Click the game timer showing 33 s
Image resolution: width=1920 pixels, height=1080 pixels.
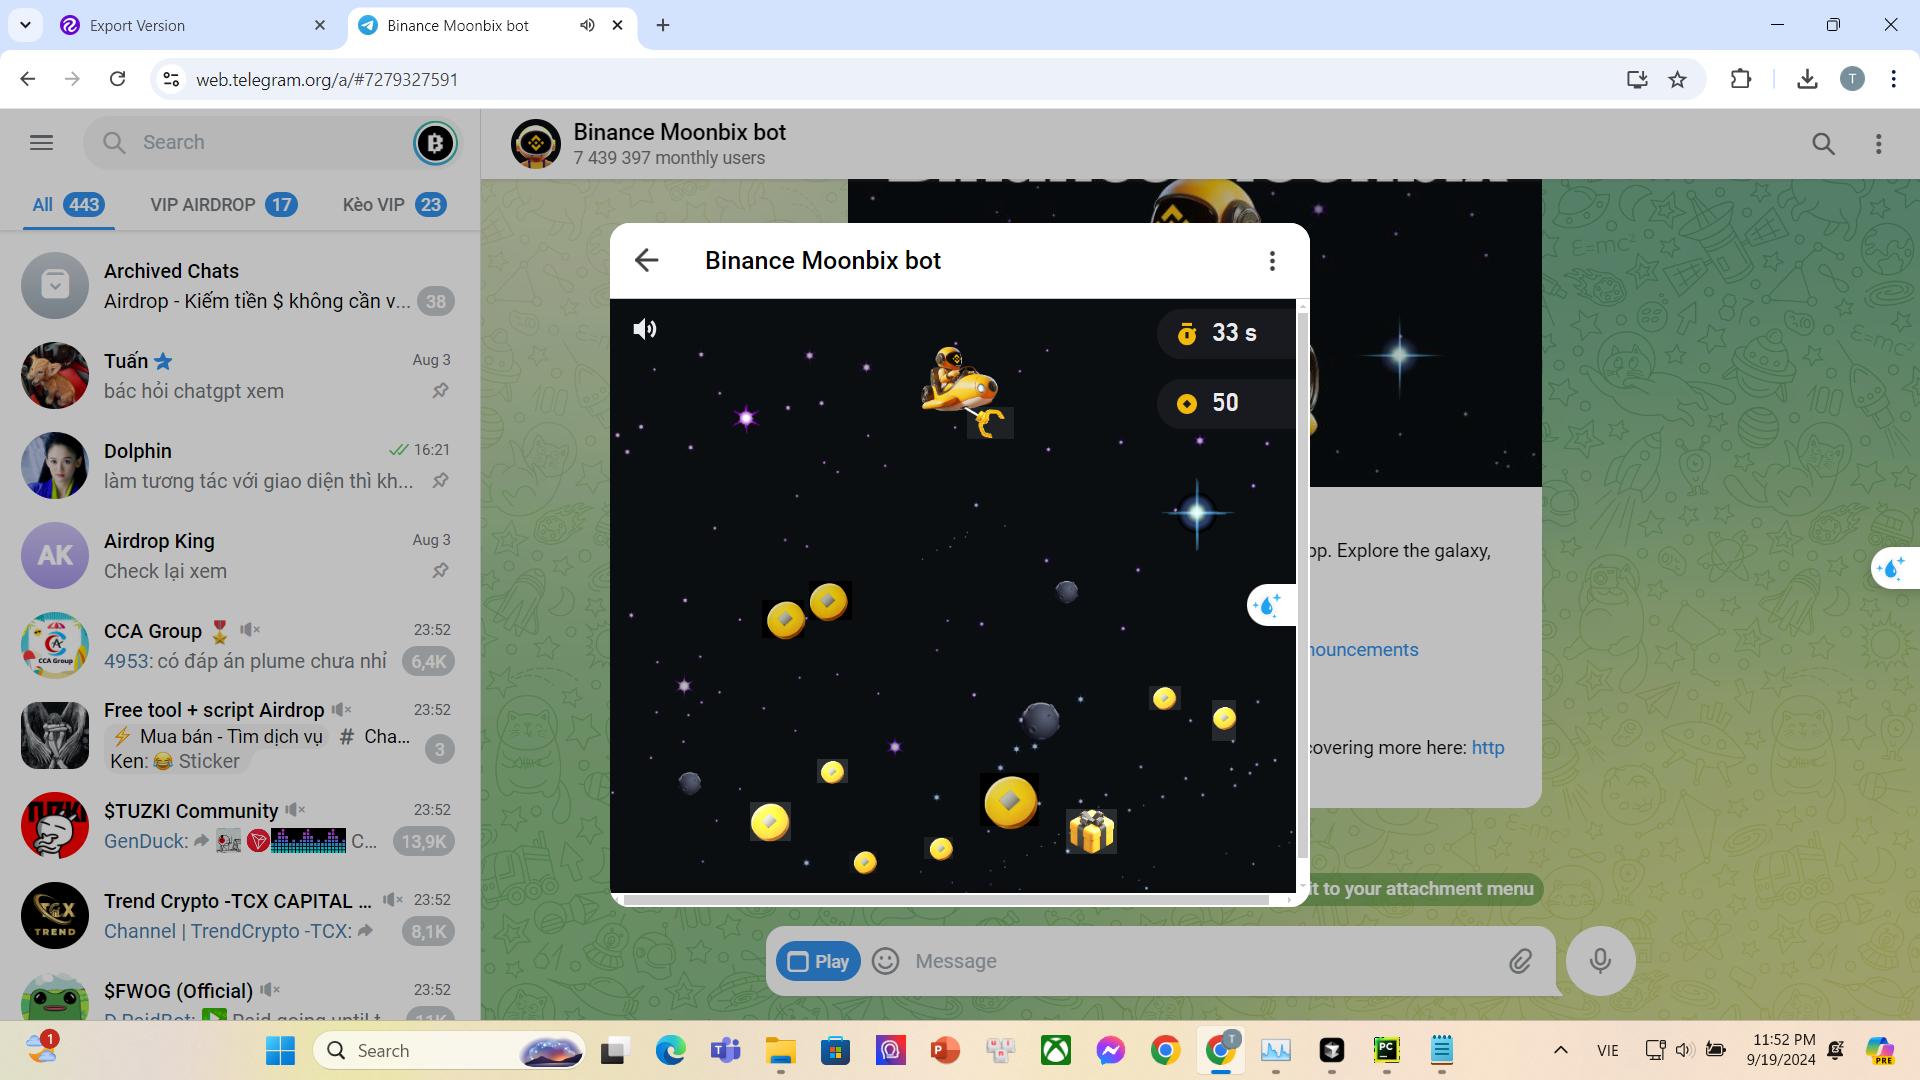(1226, 333)
